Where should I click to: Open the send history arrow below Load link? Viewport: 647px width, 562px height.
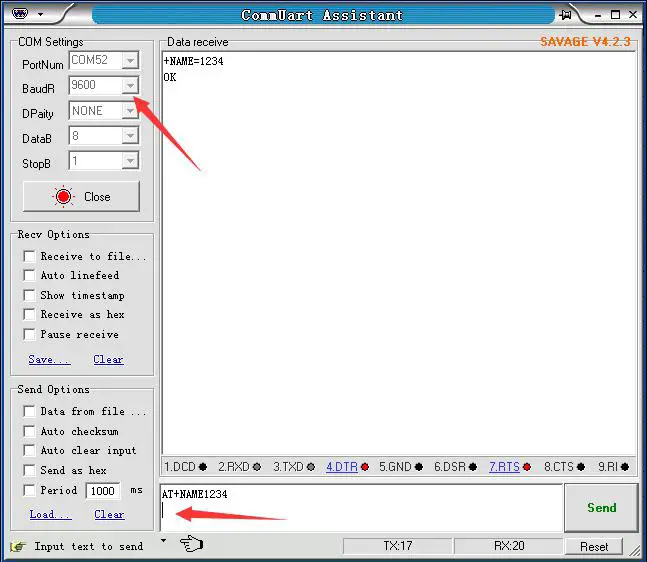pos(164,540)
